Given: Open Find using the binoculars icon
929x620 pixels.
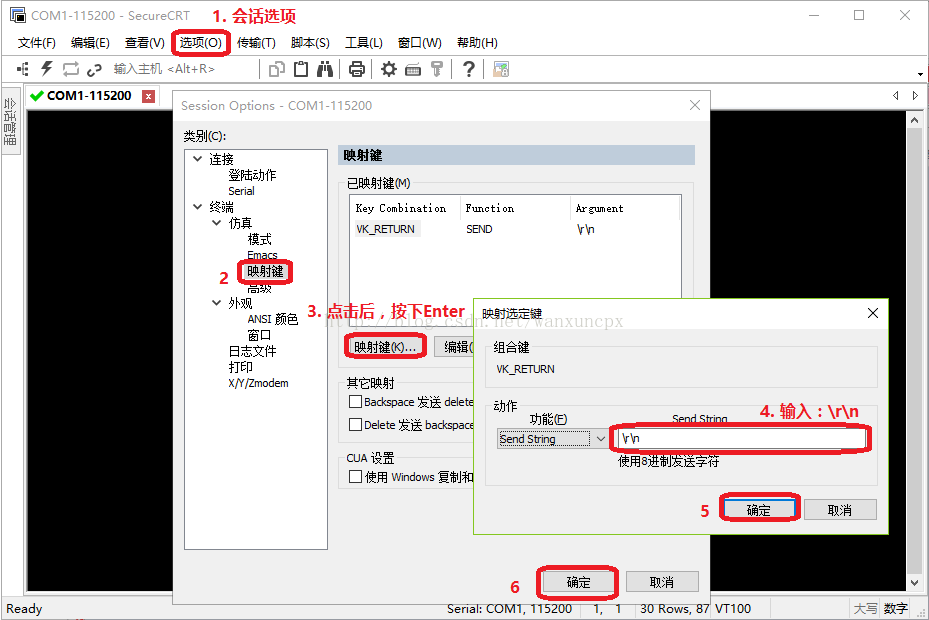Looking at the screenshot, I should click(327, 68).
